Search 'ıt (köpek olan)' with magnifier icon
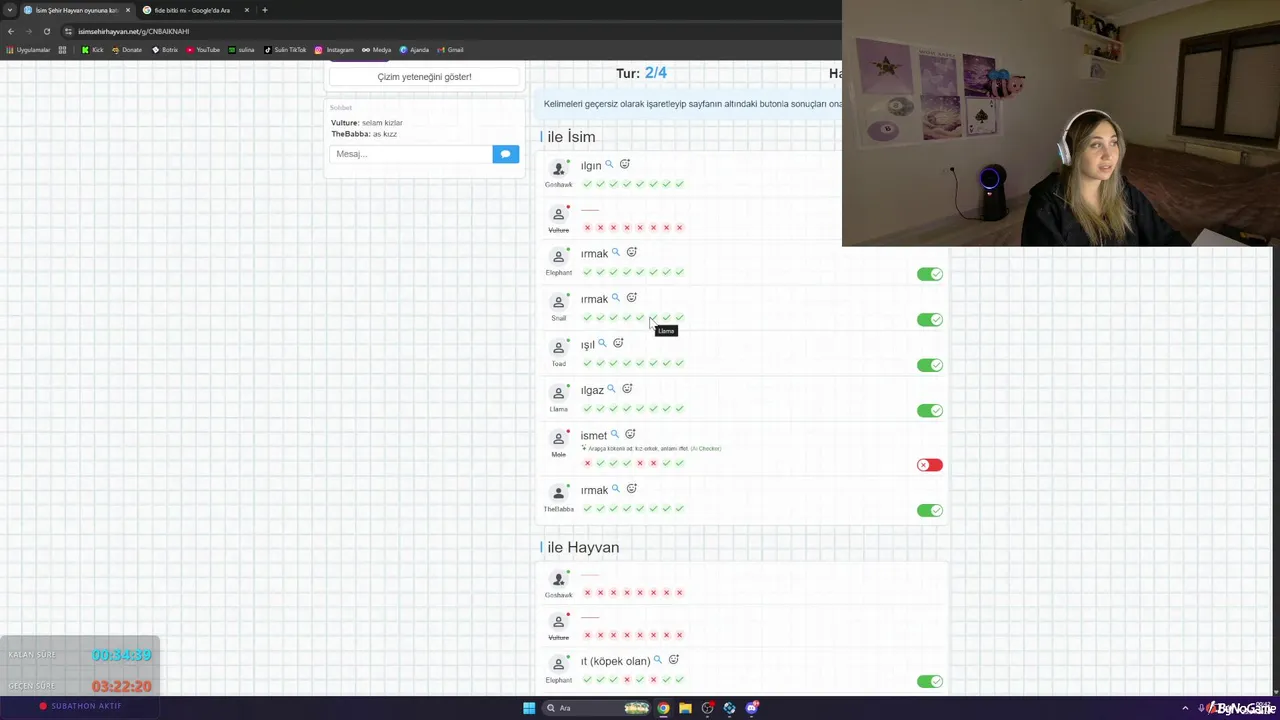1280x720 pixels. click(658, 660)
